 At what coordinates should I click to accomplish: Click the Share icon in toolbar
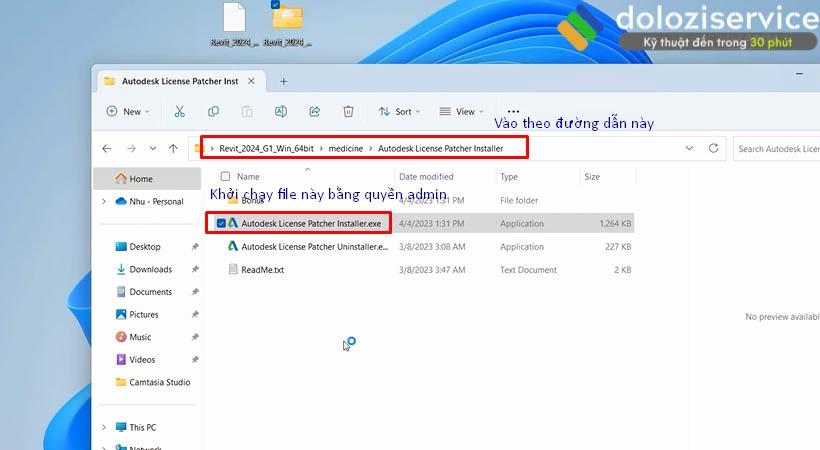(315, 111)
